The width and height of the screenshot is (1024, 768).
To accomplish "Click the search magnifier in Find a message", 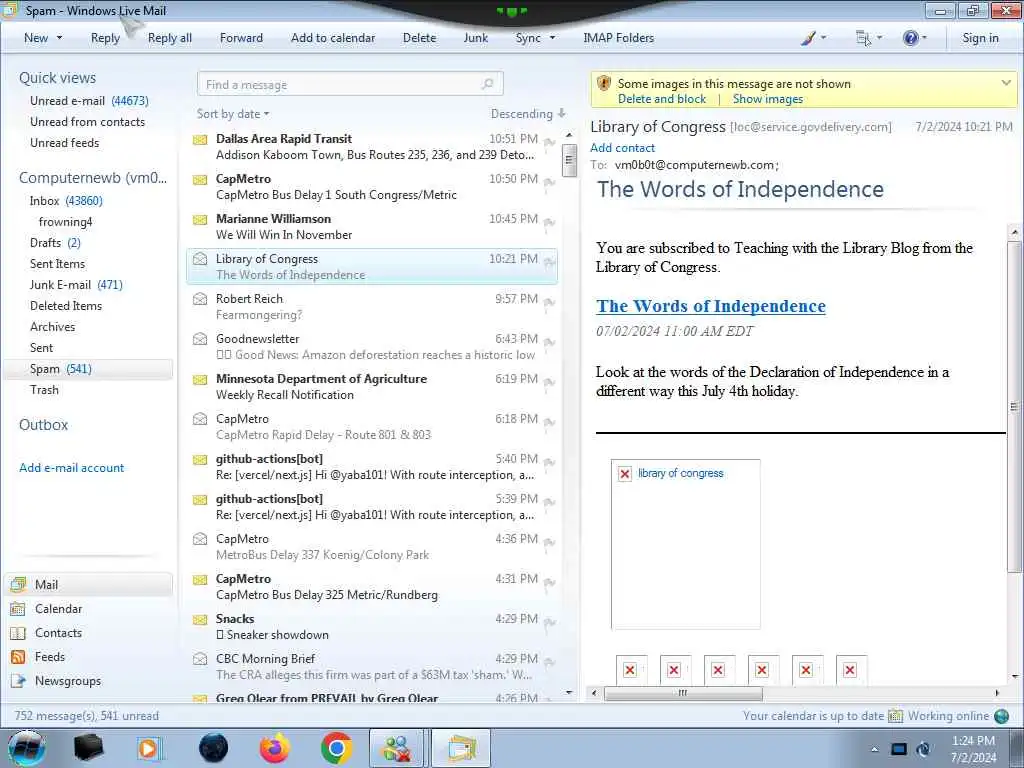I will [x=487, y=84].
